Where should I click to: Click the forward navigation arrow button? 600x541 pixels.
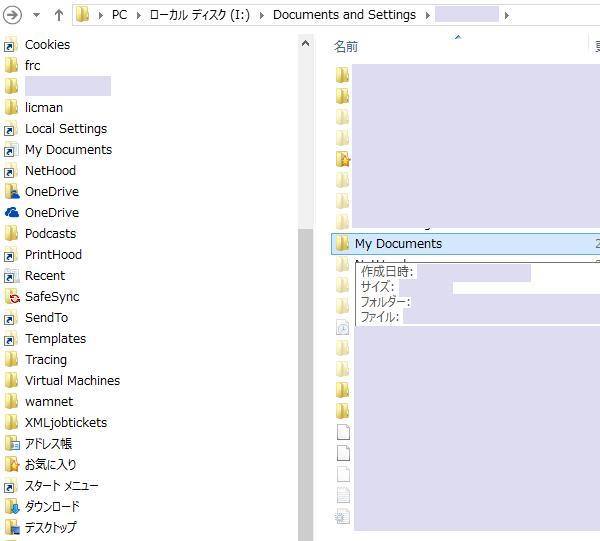pyautogui.click(x=13, y=15)
